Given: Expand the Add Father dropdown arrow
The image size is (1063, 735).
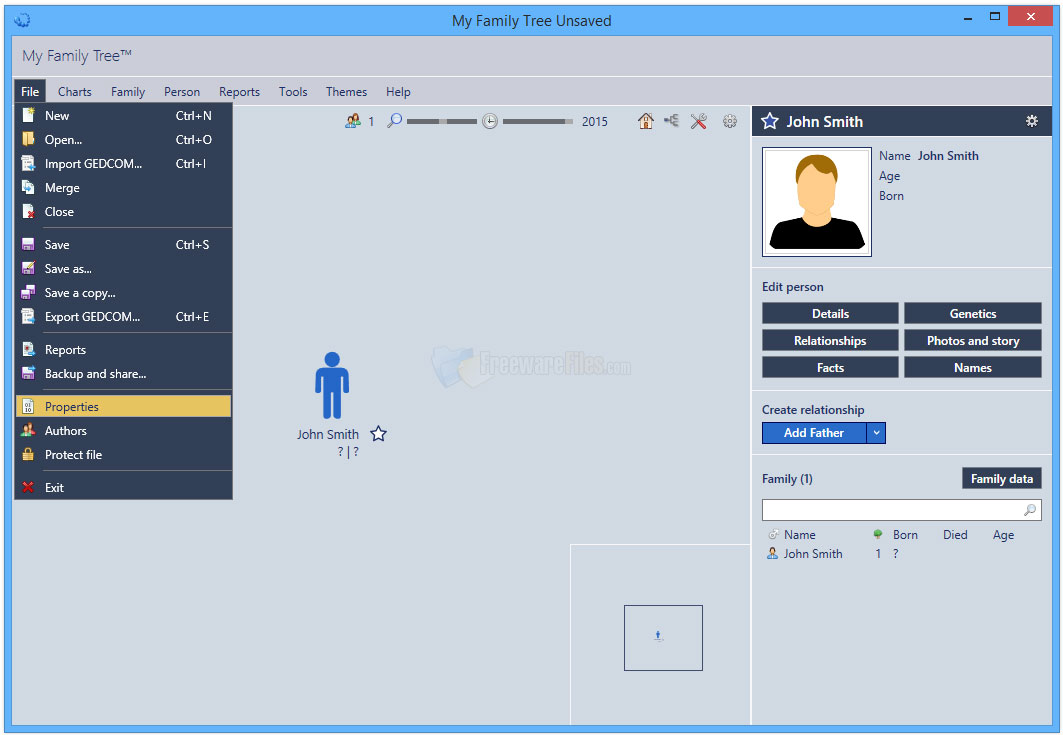Looking at the screenshot, I should tap(876, 432).
